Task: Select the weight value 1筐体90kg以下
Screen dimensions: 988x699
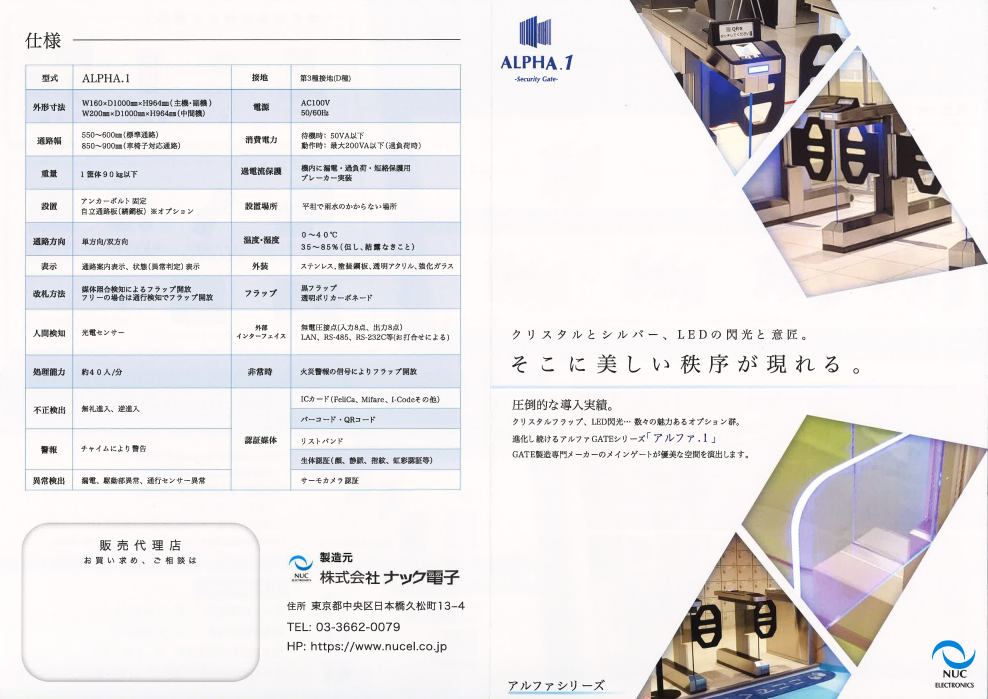Action: tap(108, 174)
